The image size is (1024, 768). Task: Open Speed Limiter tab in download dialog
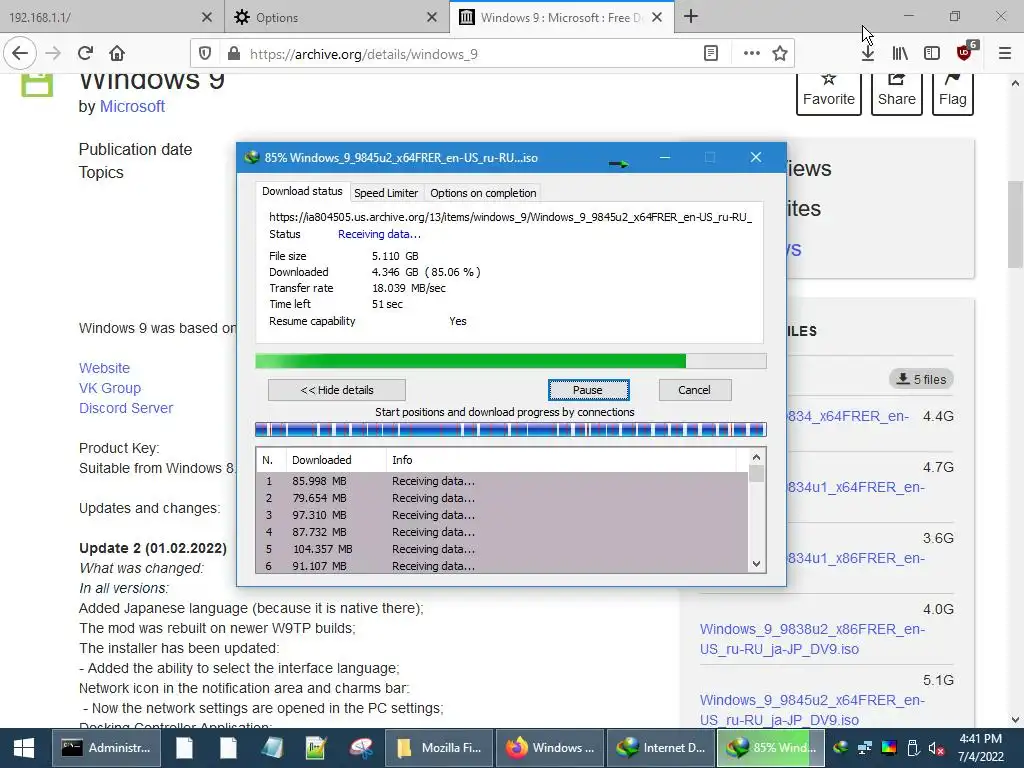[386, 193]
